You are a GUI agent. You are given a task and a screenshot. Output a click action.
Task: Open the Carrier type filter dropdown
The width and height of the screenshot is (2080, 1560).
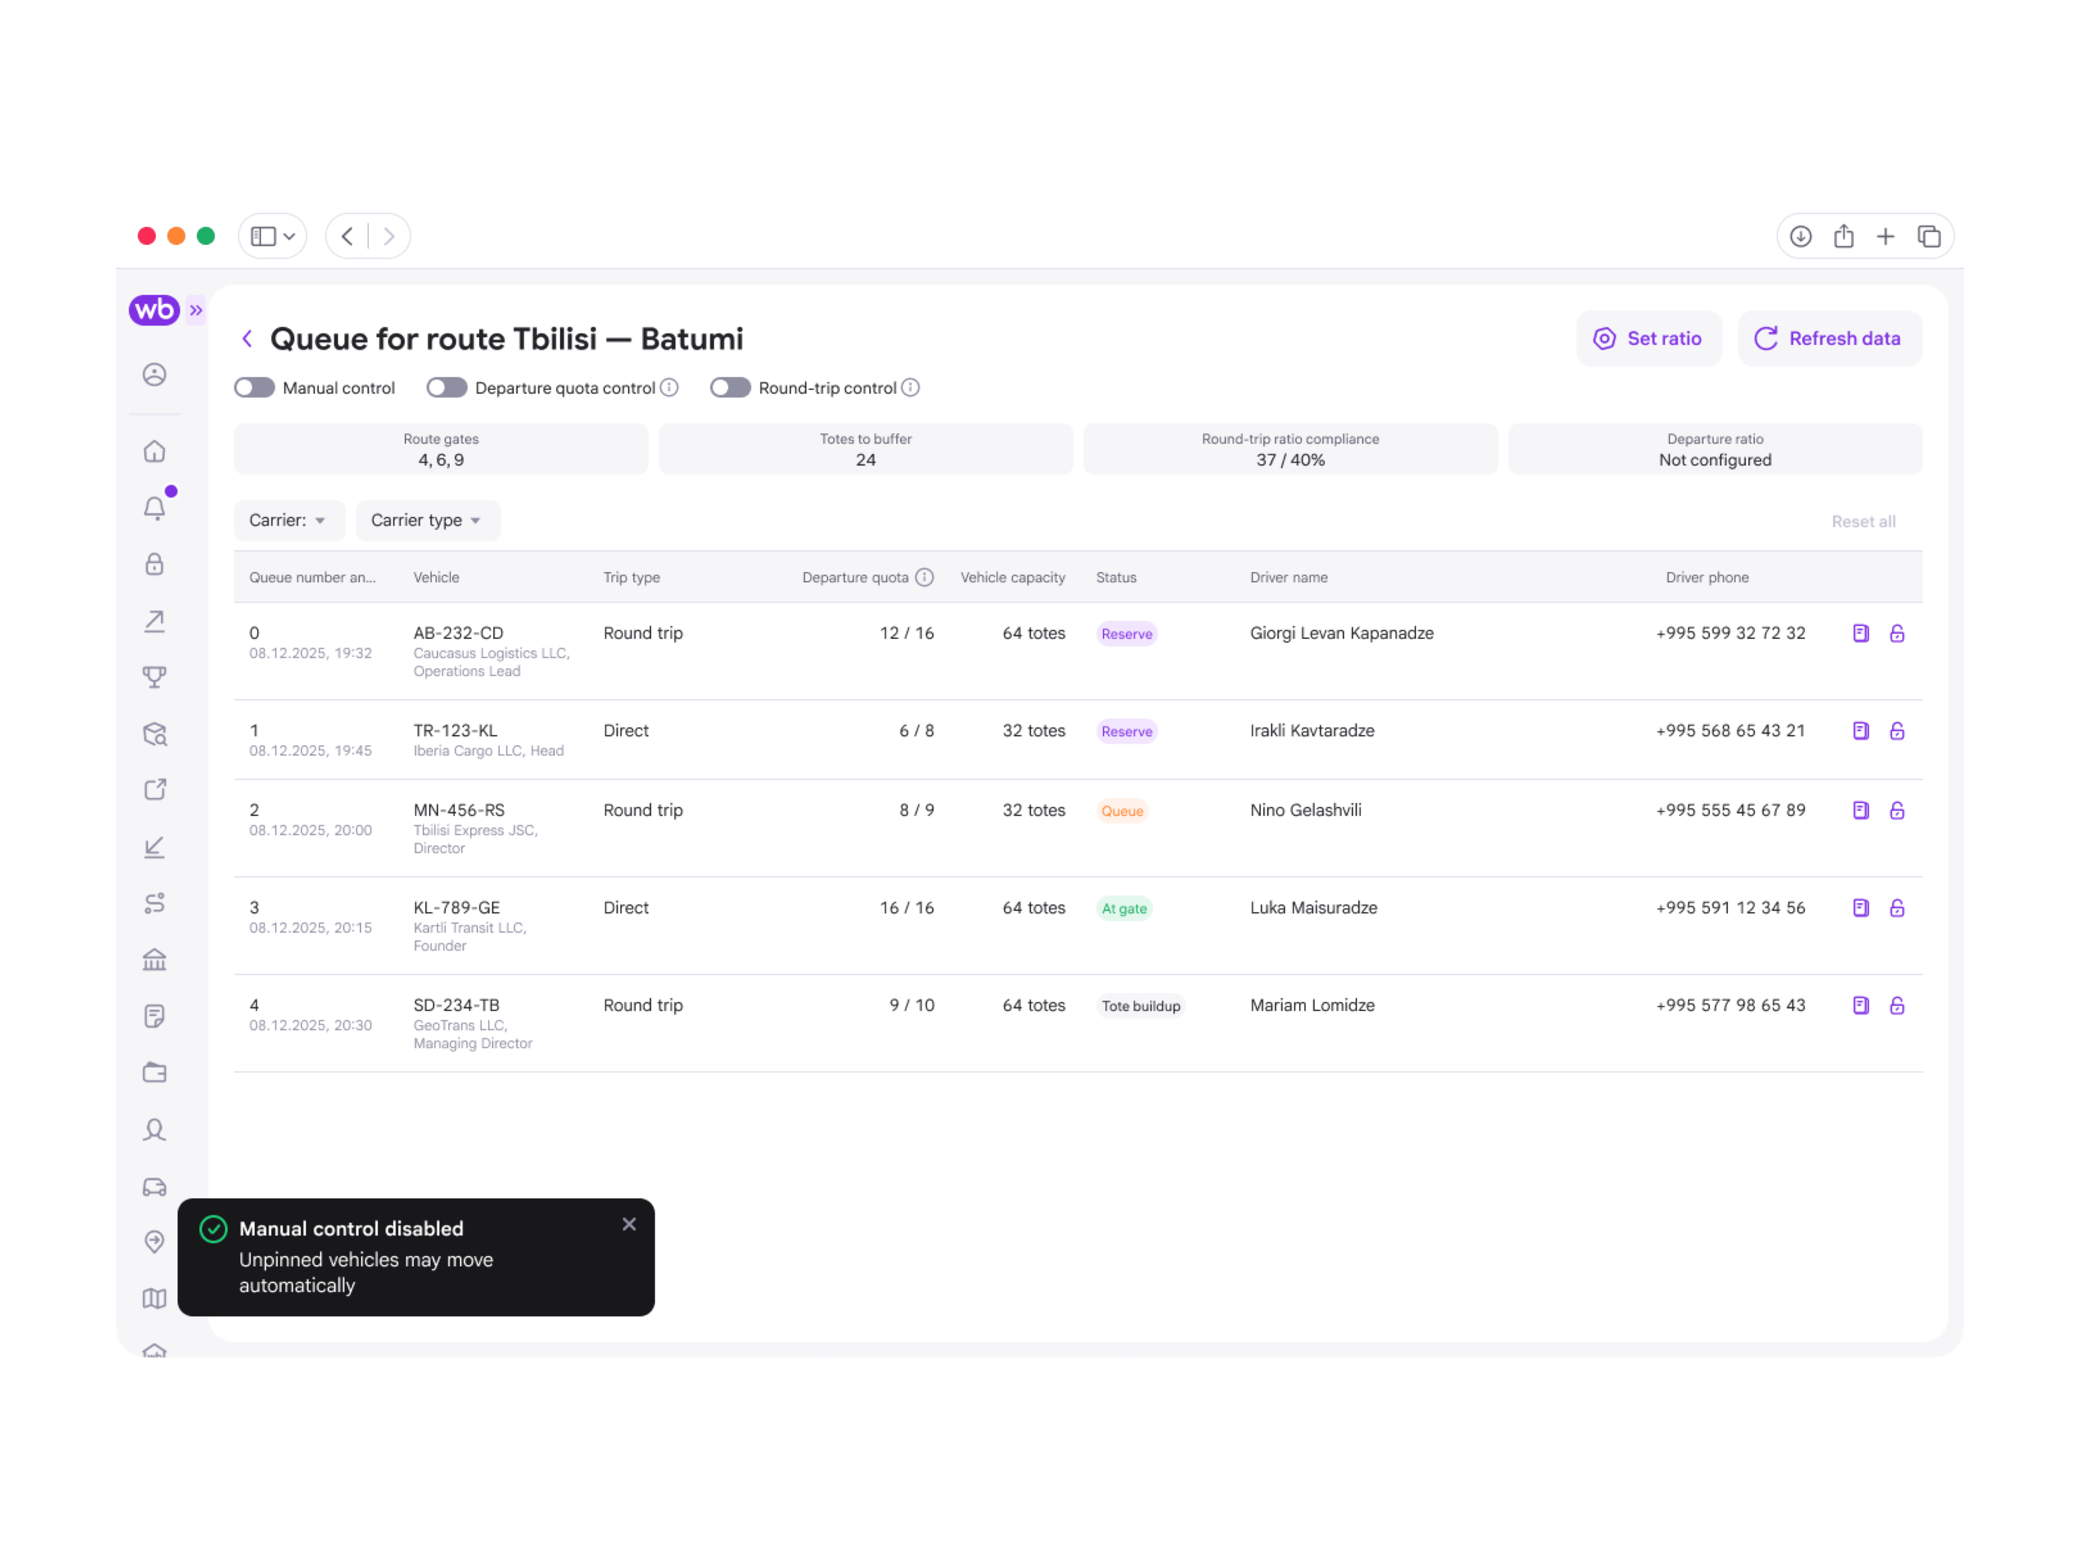[x=427, y=520]
